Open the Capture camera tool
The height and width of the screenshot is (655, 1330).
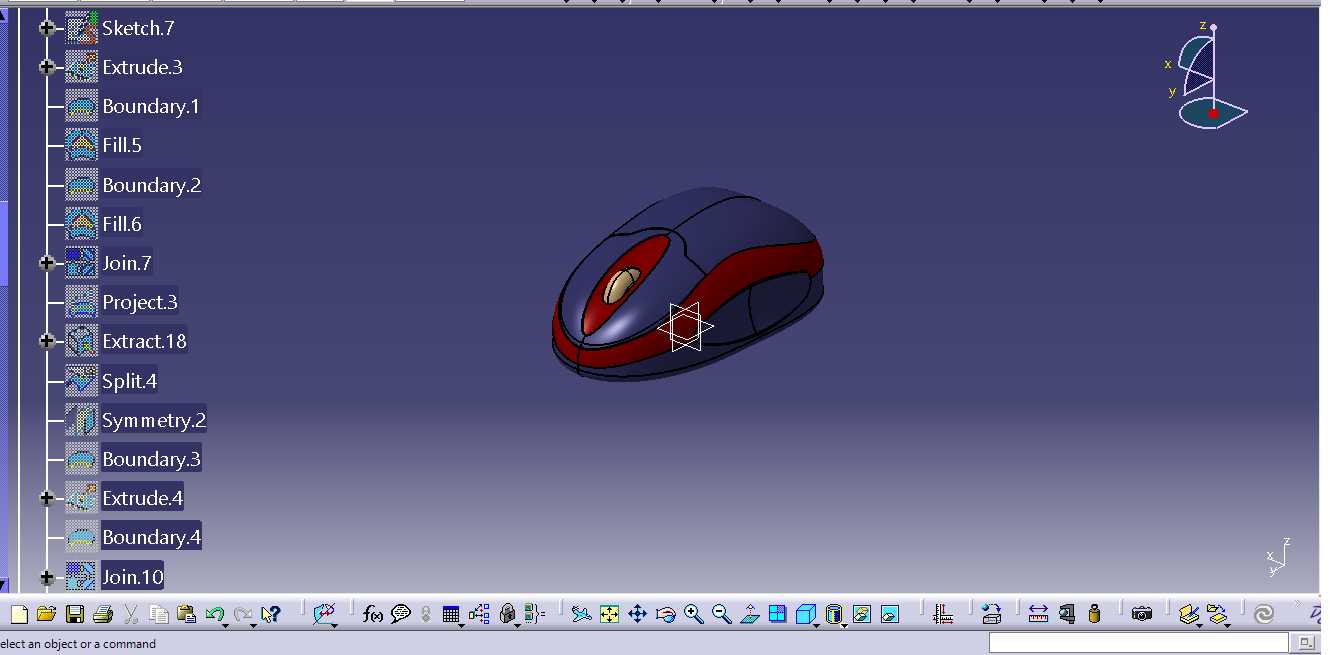click(x=1142, y=614)
